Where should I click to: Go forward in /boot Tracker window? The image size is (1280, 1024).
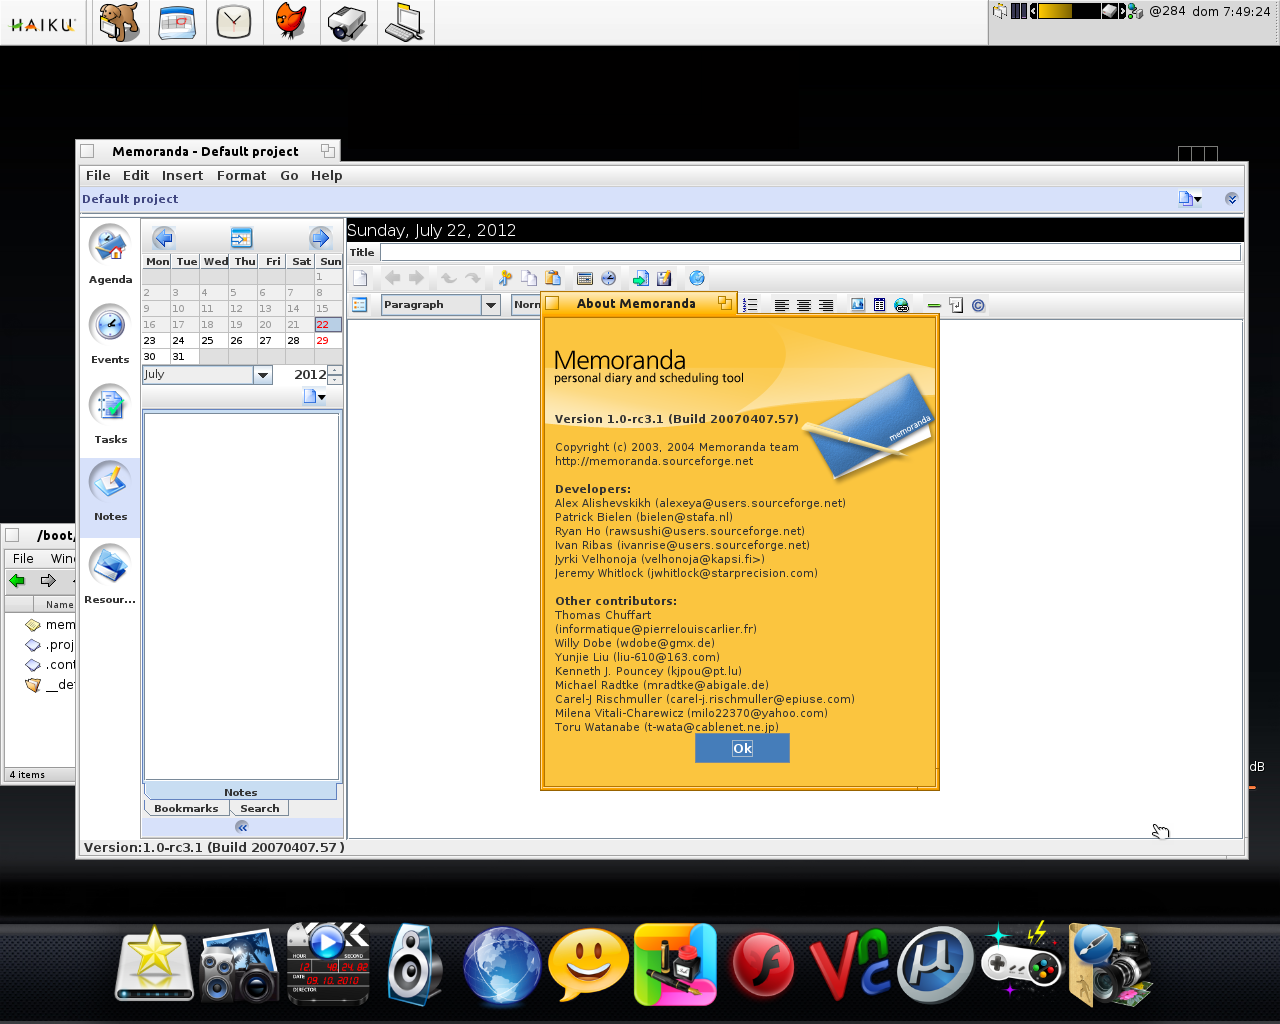48,580
